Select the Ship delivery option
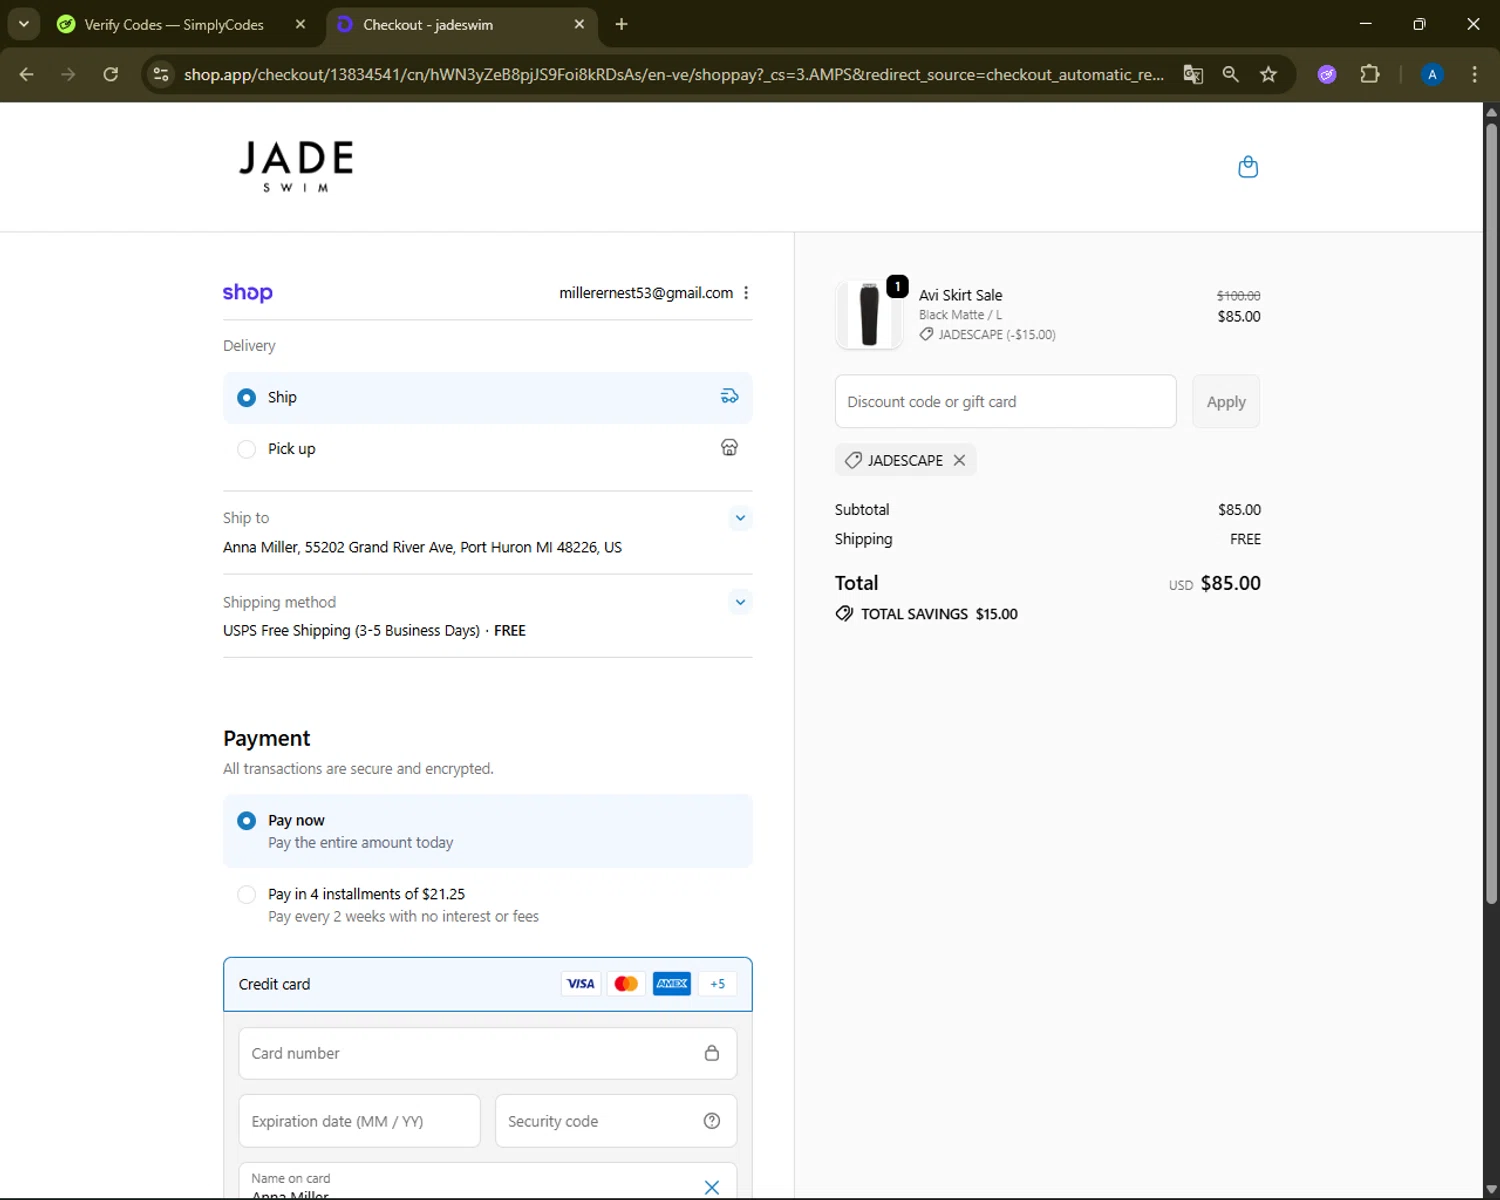Screen dimensions: 1500x1200 pos(488,397)
